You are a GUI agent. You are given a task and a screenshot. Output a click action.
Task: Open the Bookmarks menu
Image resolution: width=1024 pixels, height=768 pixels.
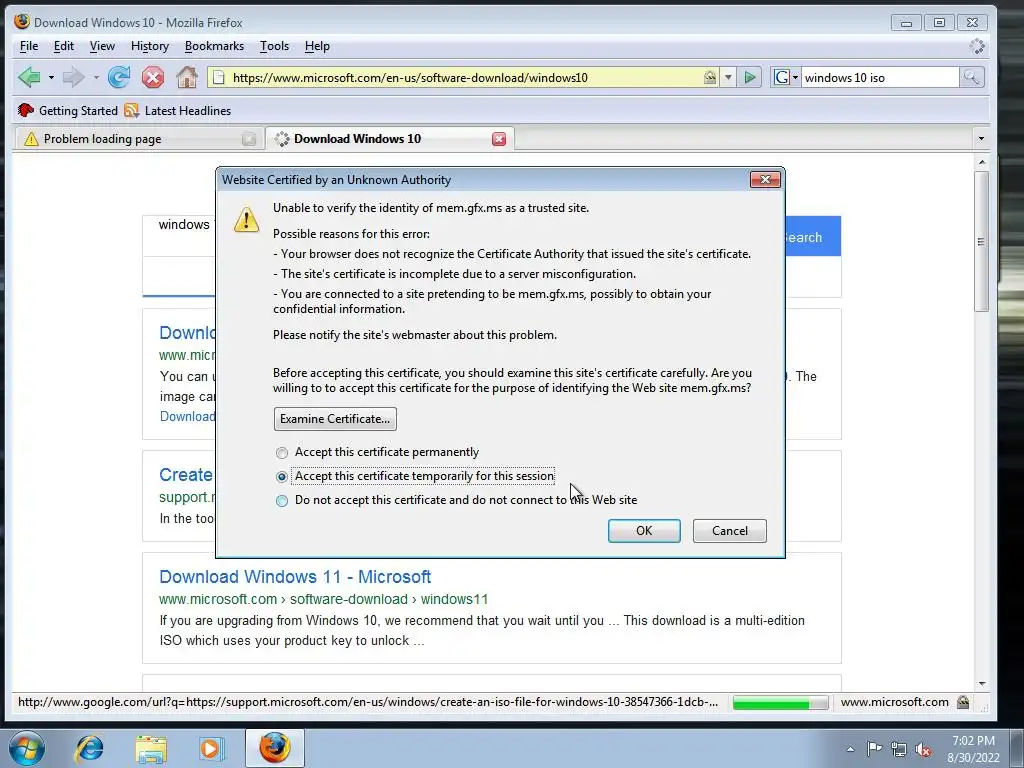point(214,46)
